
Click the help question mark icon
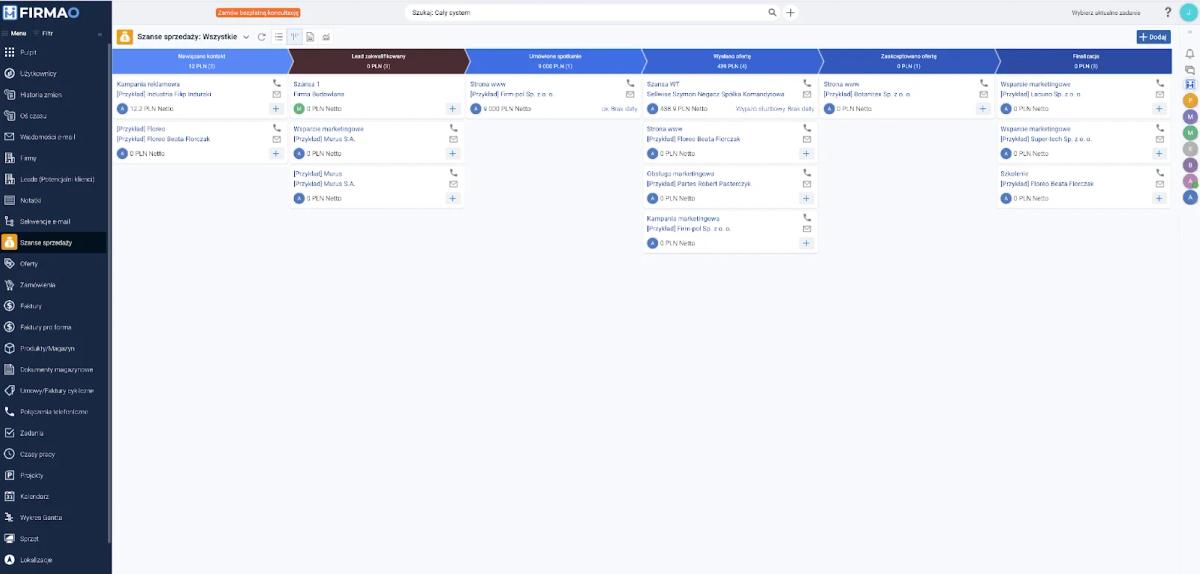tap(1168, 12)
